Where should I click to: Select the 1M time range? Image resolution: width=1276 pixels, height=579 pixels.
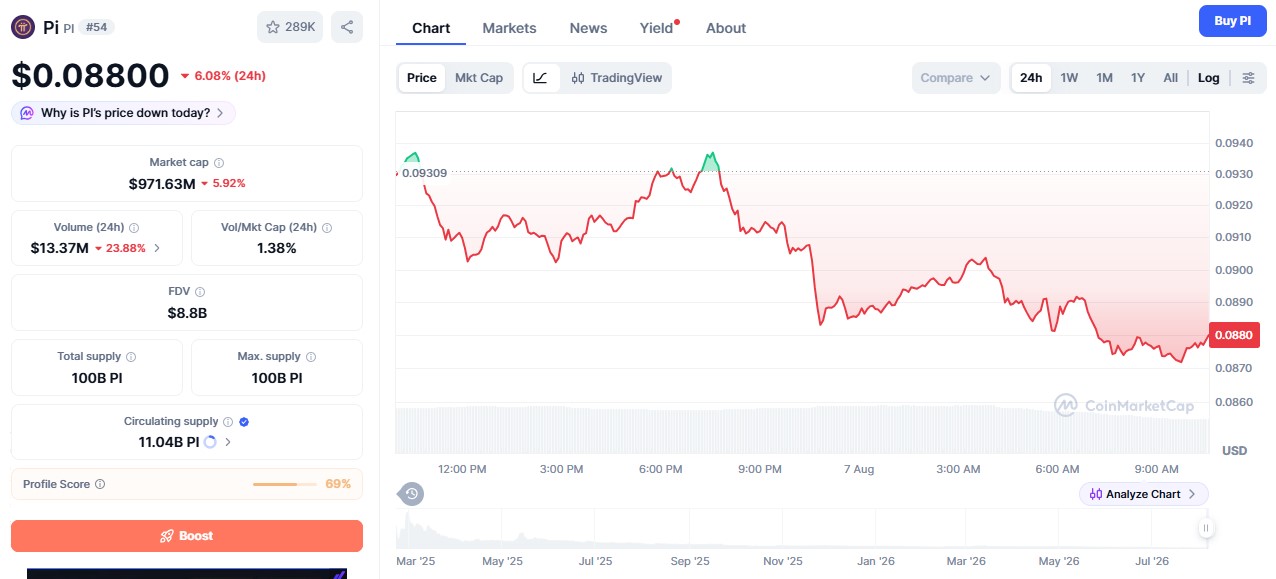(x=1104, y=78)
